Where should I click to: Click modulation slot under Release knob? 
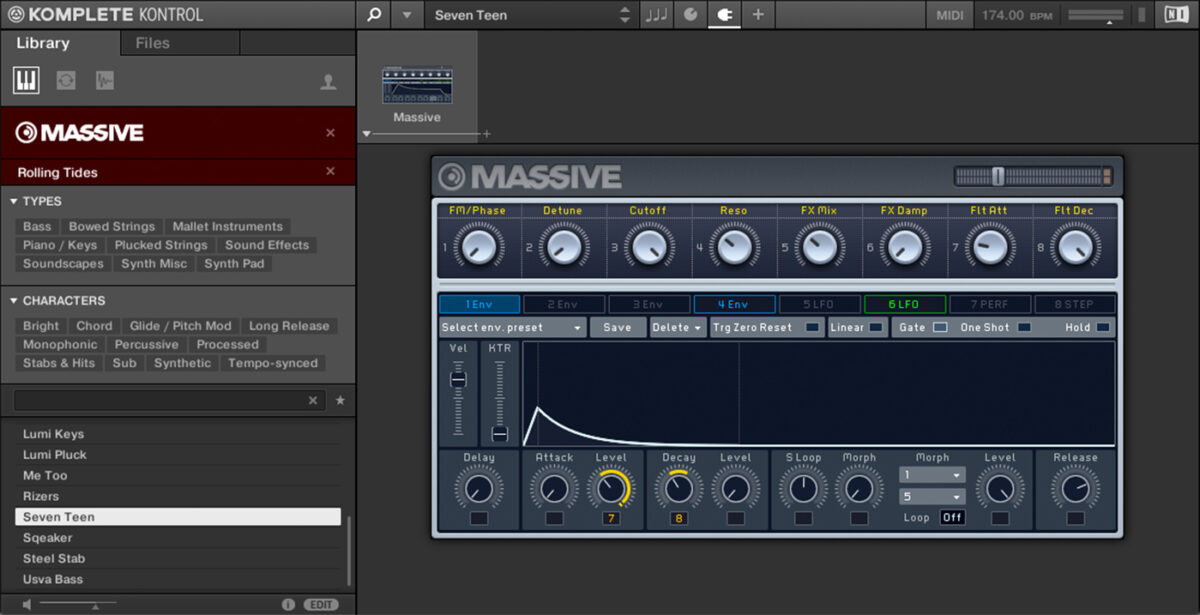(1075, 518)
